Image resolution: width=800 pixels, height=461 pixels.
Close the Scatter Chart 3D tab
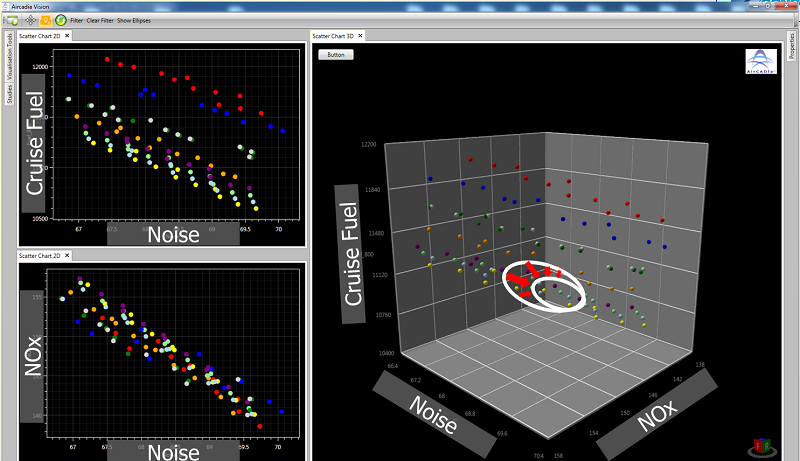click(362, 36)
